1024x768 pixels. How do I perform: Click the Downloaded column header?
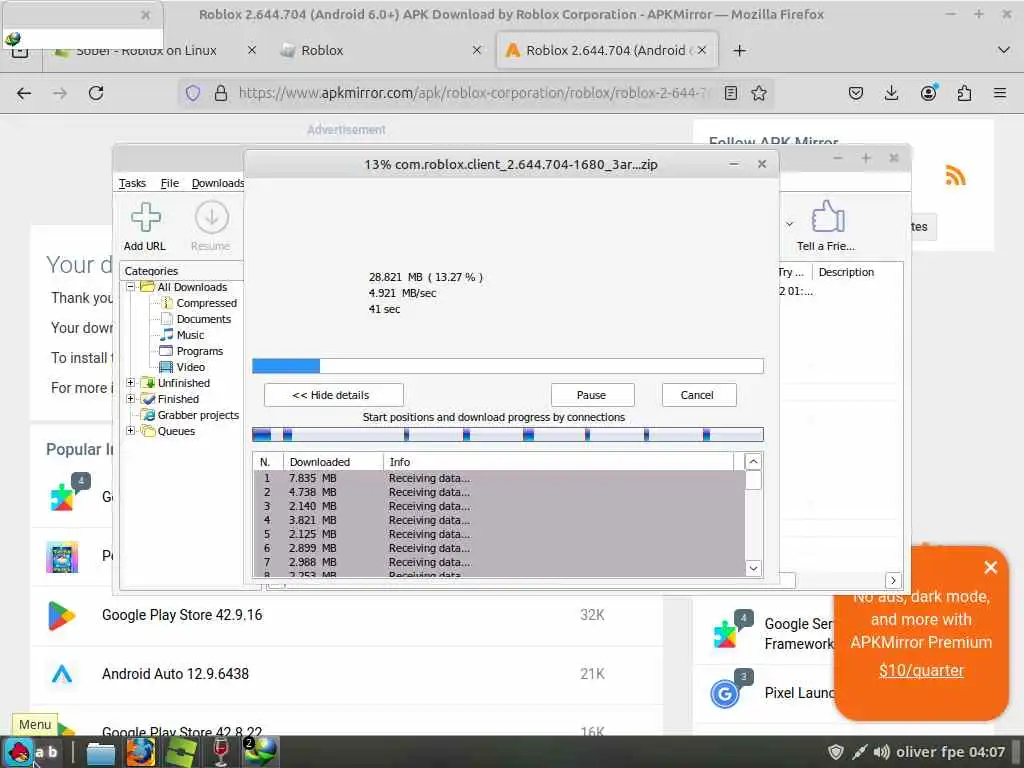(x=333, y=462)
